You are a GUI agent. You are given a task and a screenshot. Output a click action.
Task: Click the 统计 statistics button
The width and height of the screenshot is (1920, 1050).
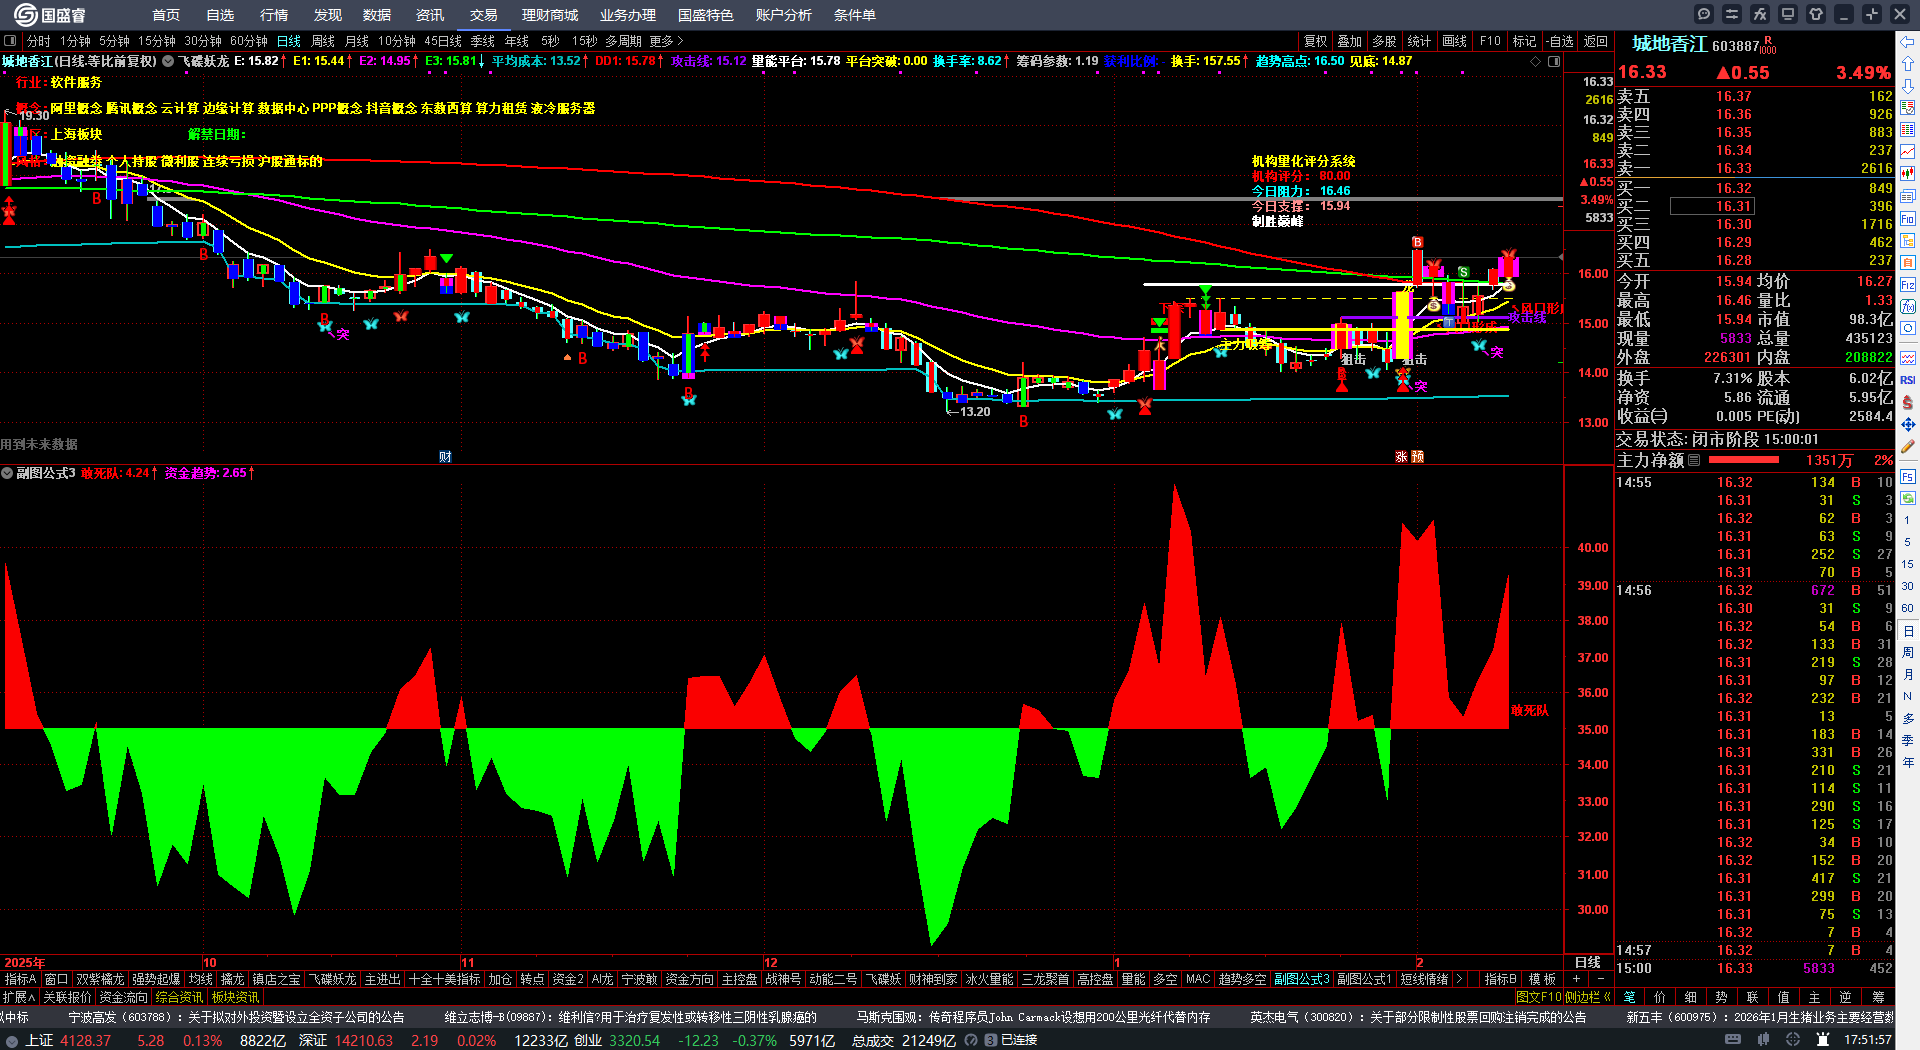pyautogui.click(x=1419, y=41)
